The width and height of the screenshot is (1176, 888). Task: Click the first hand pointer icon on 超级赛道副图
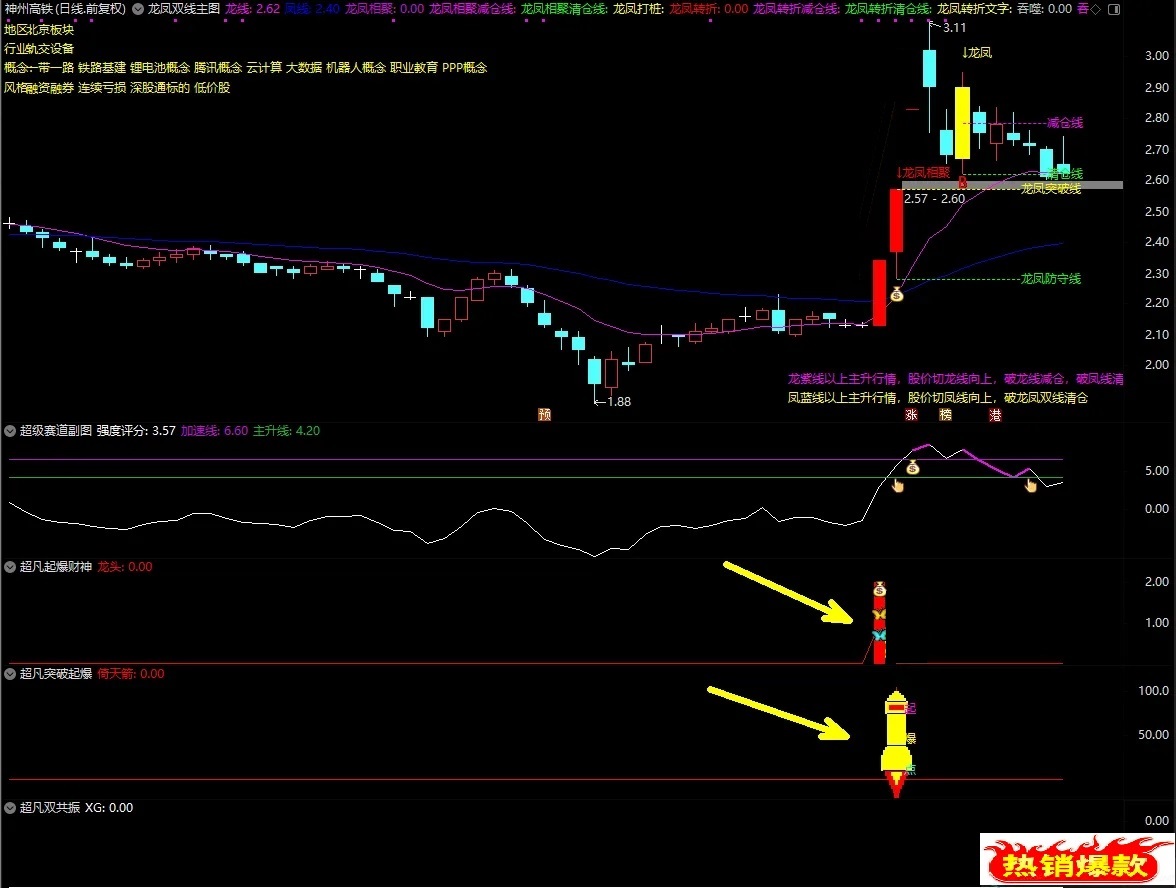[897, 486]
